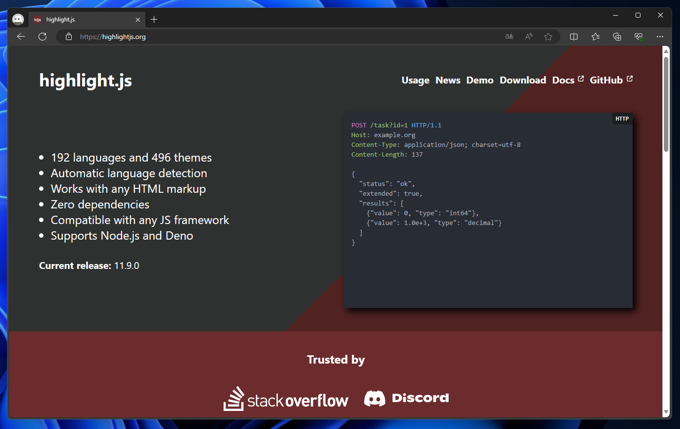This screenshot has height=429, width=680.
Task: Click the '"status": "ok"' code line
Action: click(386, 184)
